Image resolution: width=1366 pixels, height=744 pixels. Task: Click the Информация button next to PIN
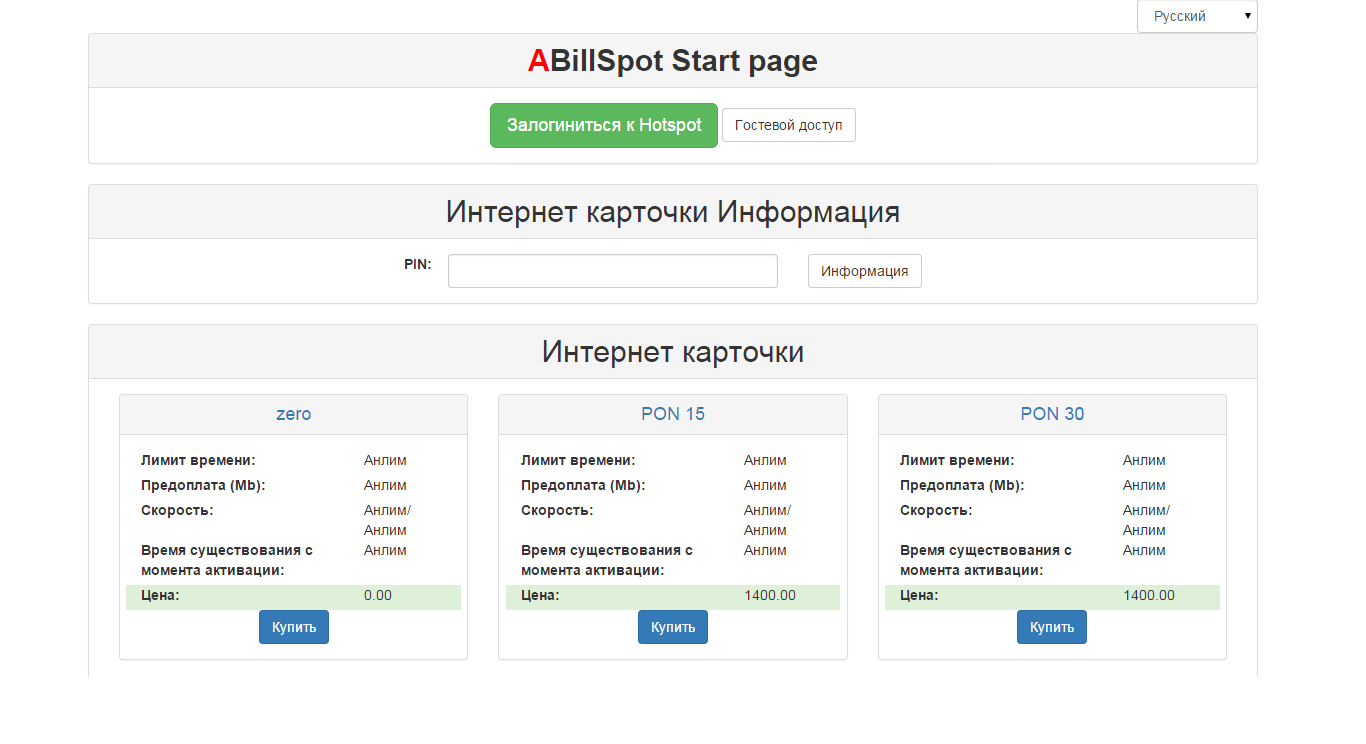864,271
